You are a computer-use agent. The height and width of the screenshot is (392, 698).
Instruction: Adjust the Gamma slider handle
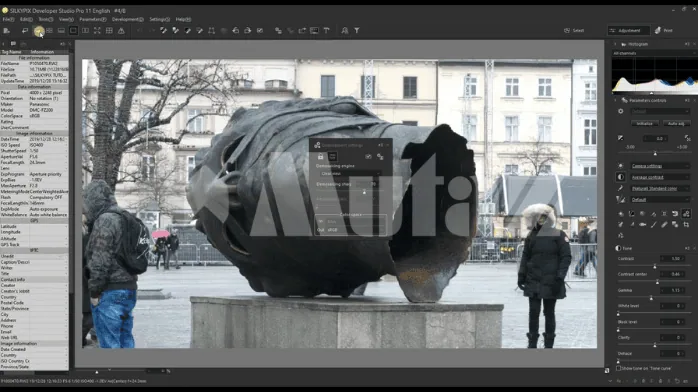(x=651, y=298)
